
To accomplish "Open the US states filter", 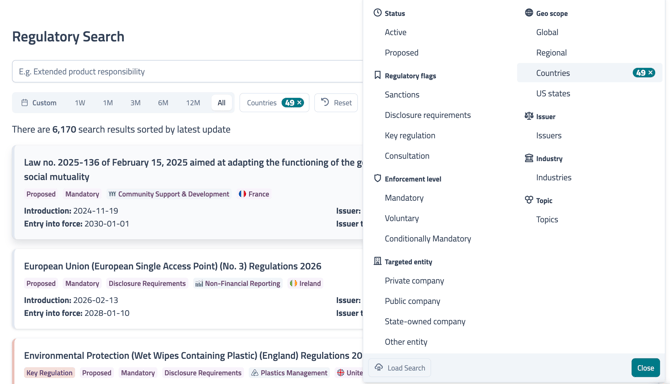I will click(x=553, y=94).
